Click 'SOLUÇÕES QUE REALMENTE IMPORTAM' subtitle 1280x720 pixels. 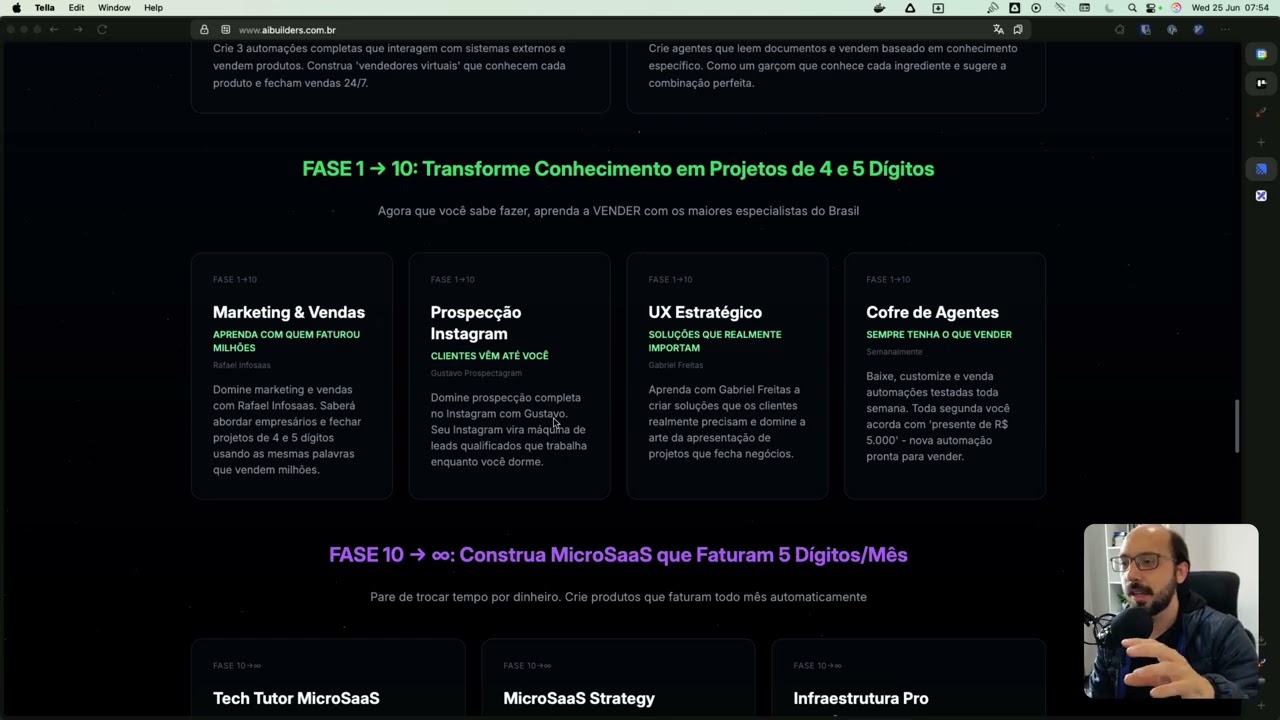pyautogui.click(x=715, y=341)
